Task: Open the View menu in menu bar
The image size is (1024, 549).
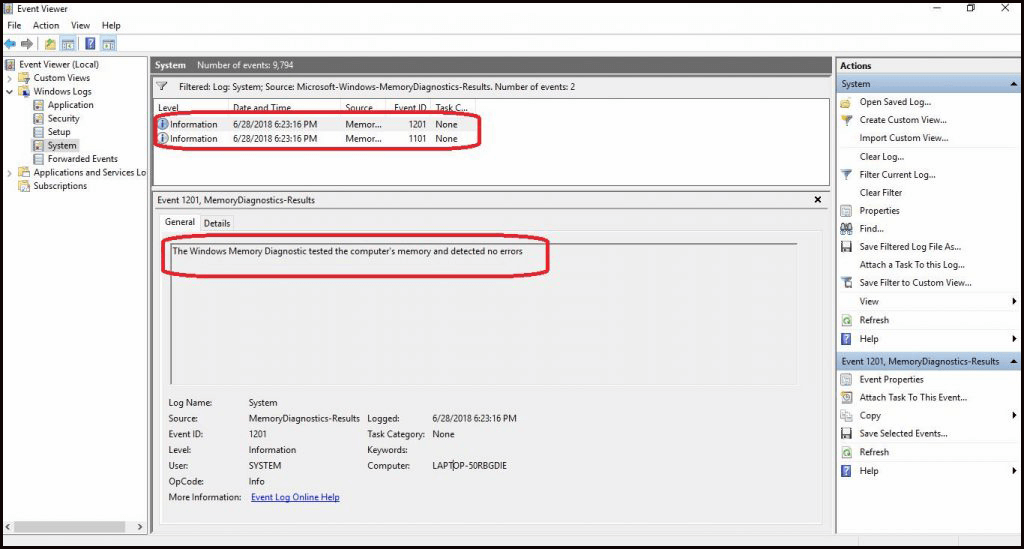Action: tap(80, 25)
